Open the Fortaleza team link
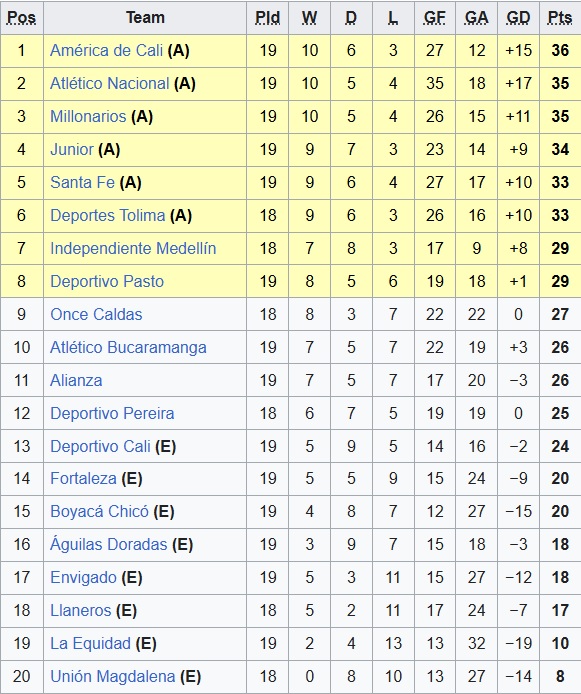This screenshot has height=694, width=581. (83, 478)
